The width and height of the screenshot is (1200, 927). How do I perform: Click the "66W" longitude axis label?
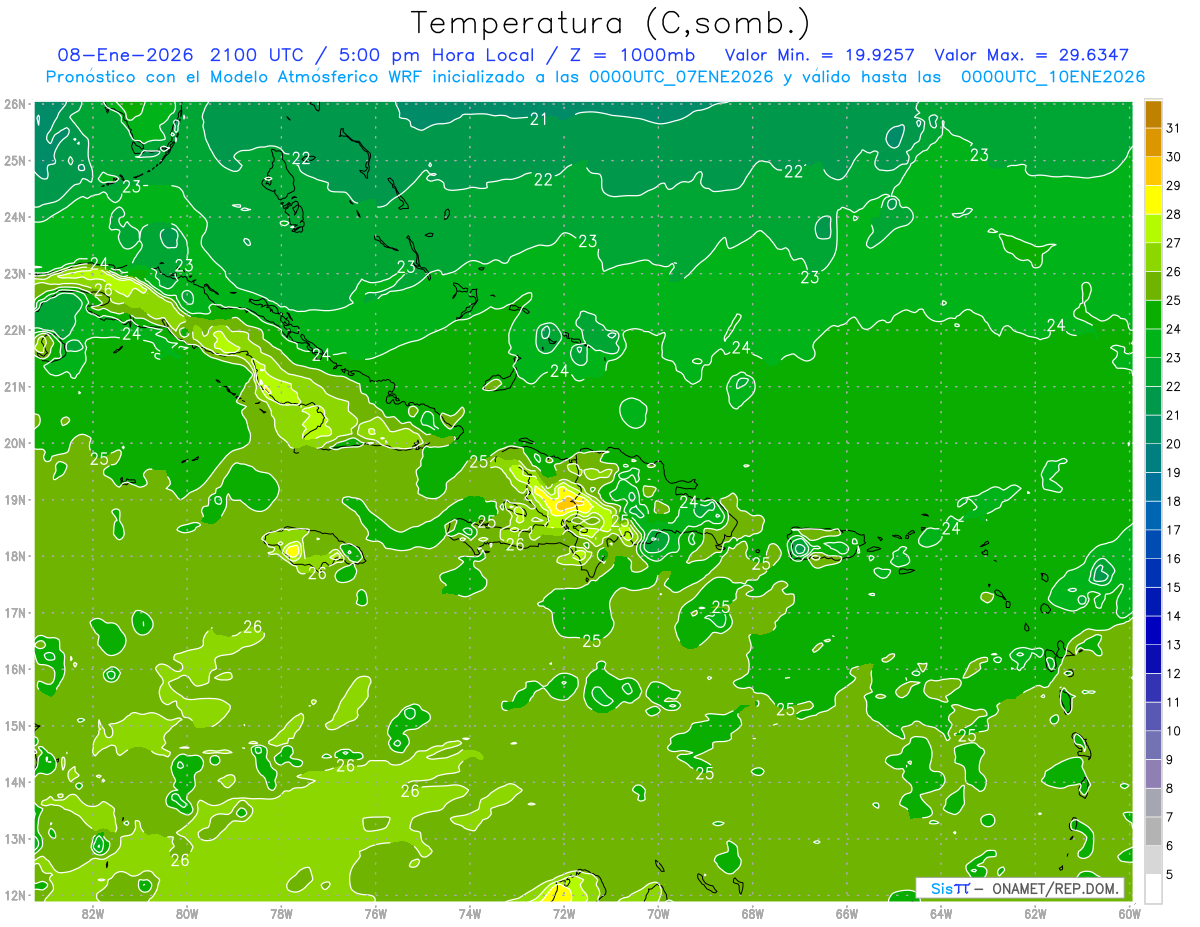tap(847, 913)
